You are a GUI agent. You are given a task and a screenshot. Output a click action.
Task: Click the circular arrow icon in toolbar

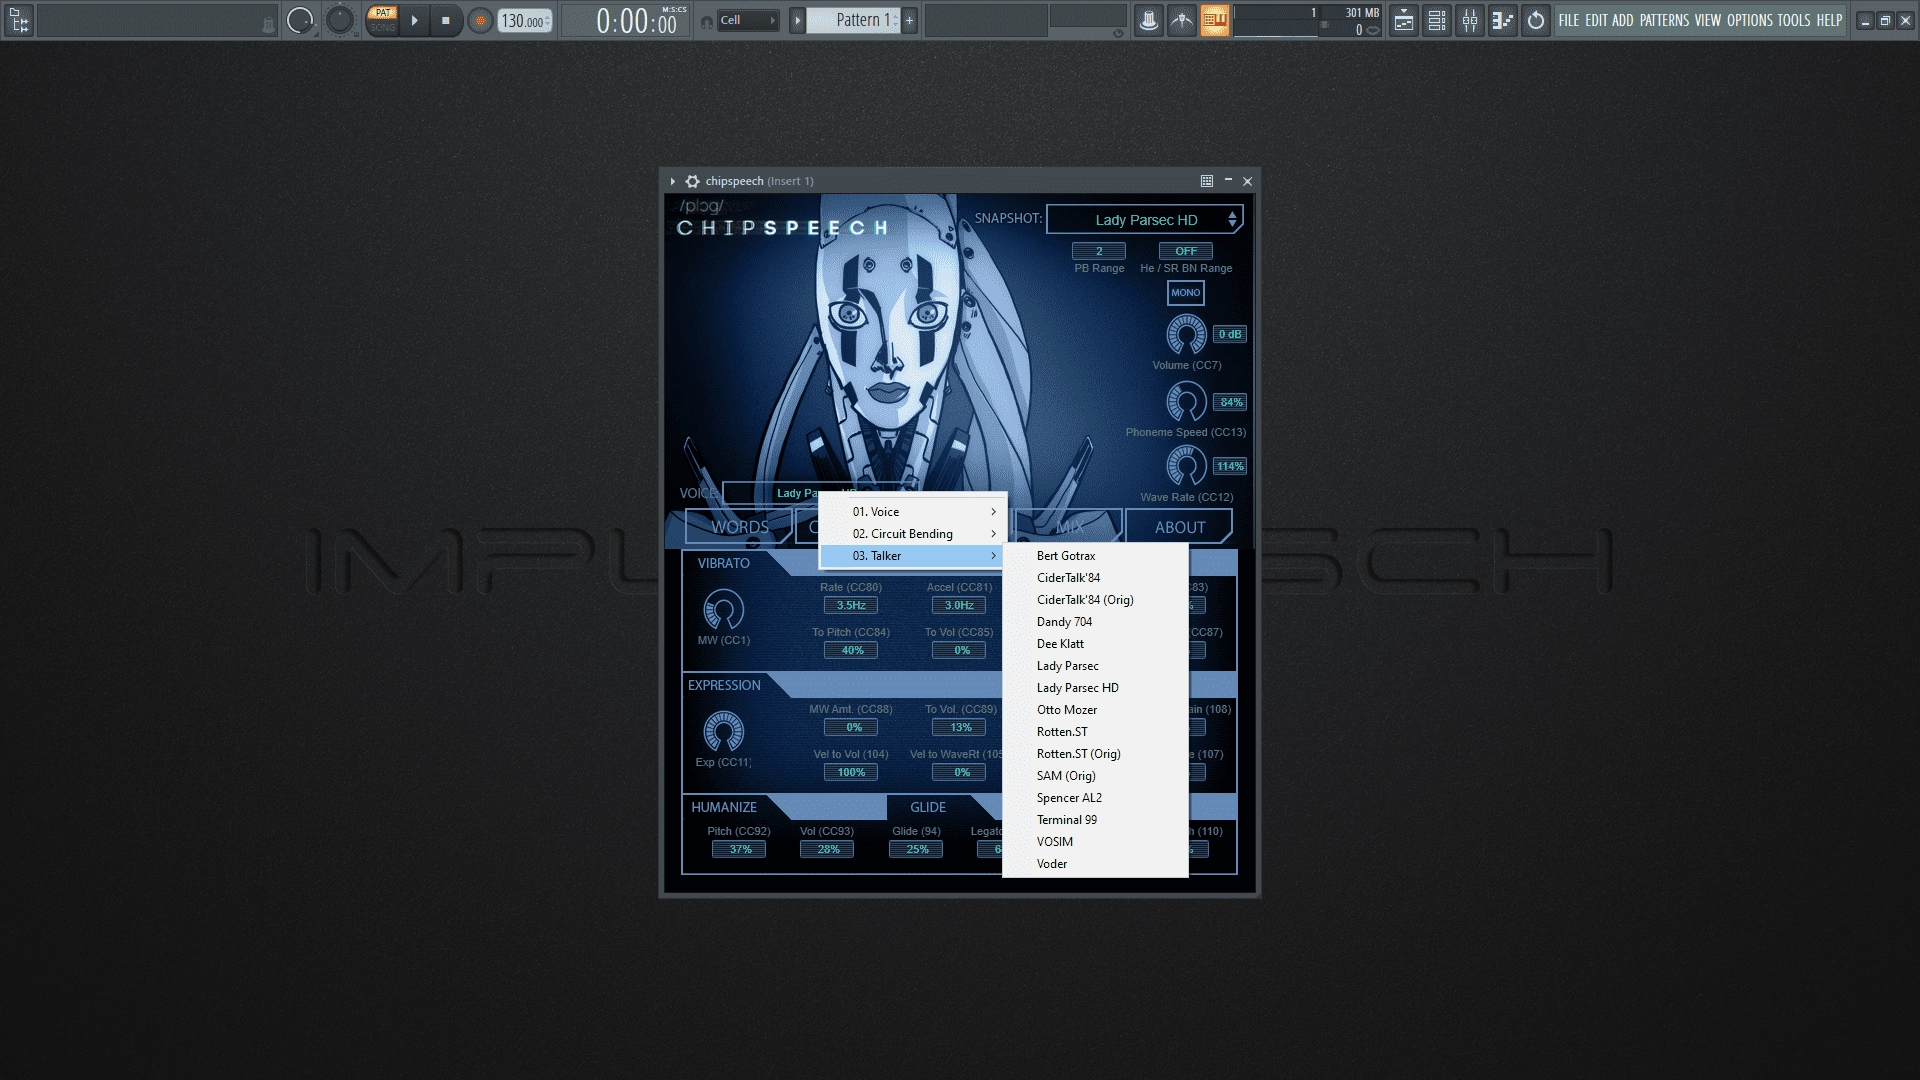click(x=1536, y=20)
